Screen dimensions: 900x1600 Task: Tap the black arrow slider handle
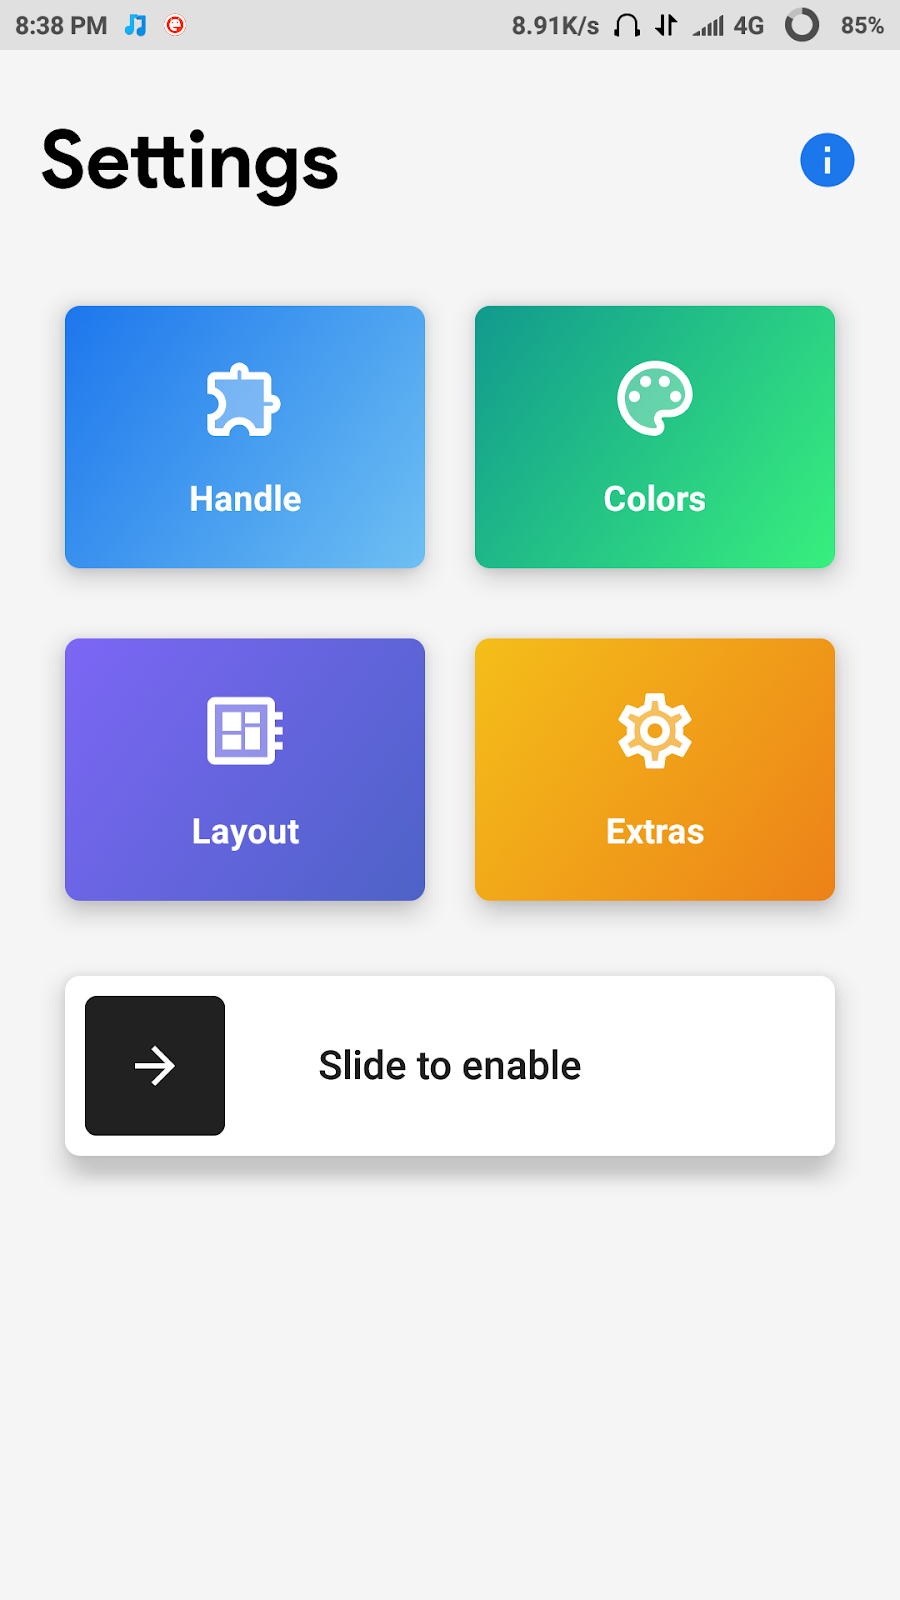155,1065
